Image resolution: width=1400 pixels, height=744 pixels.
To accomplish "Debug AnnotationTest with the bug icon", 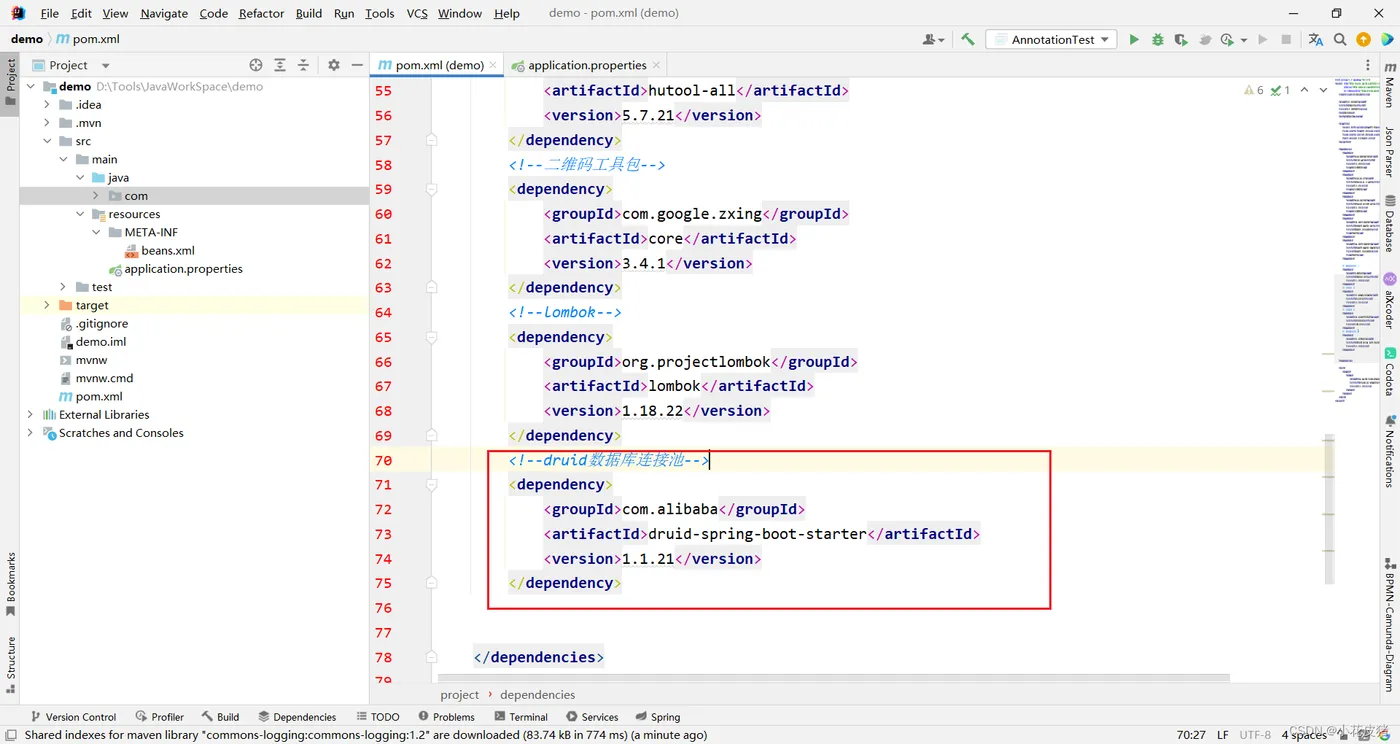I will pyautogui.click(x=1157, y=40).
